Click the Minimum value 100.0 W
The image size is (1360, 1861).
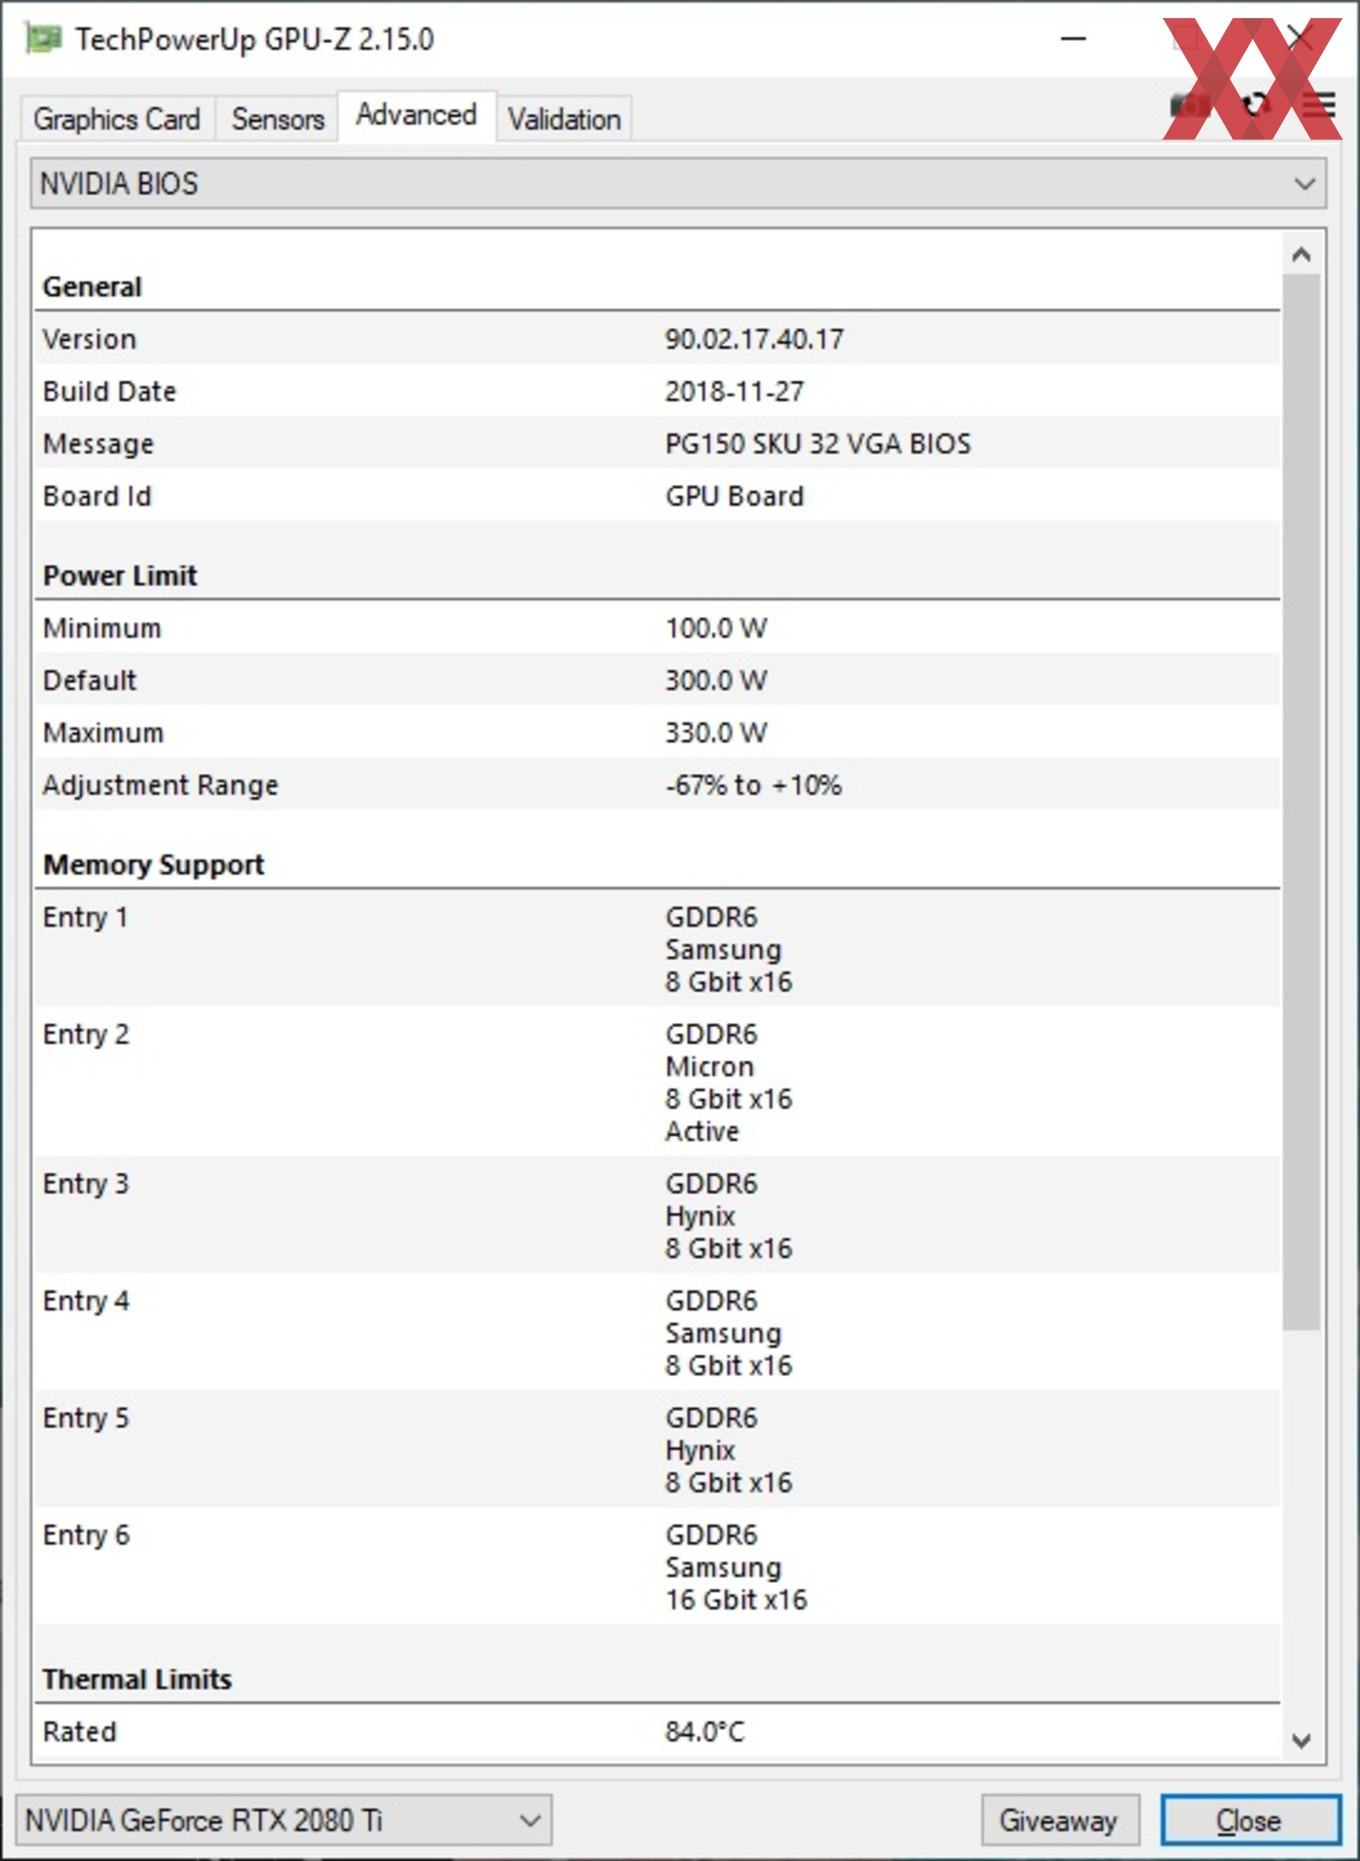point(716,628)
